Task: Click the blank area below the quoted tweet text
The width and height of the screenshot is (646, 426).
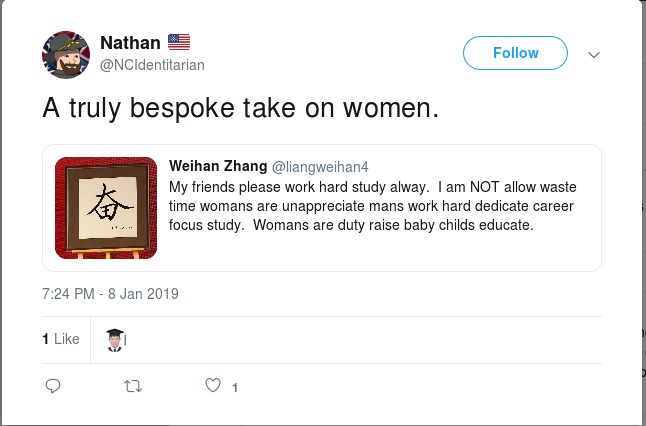Action: 380,250
